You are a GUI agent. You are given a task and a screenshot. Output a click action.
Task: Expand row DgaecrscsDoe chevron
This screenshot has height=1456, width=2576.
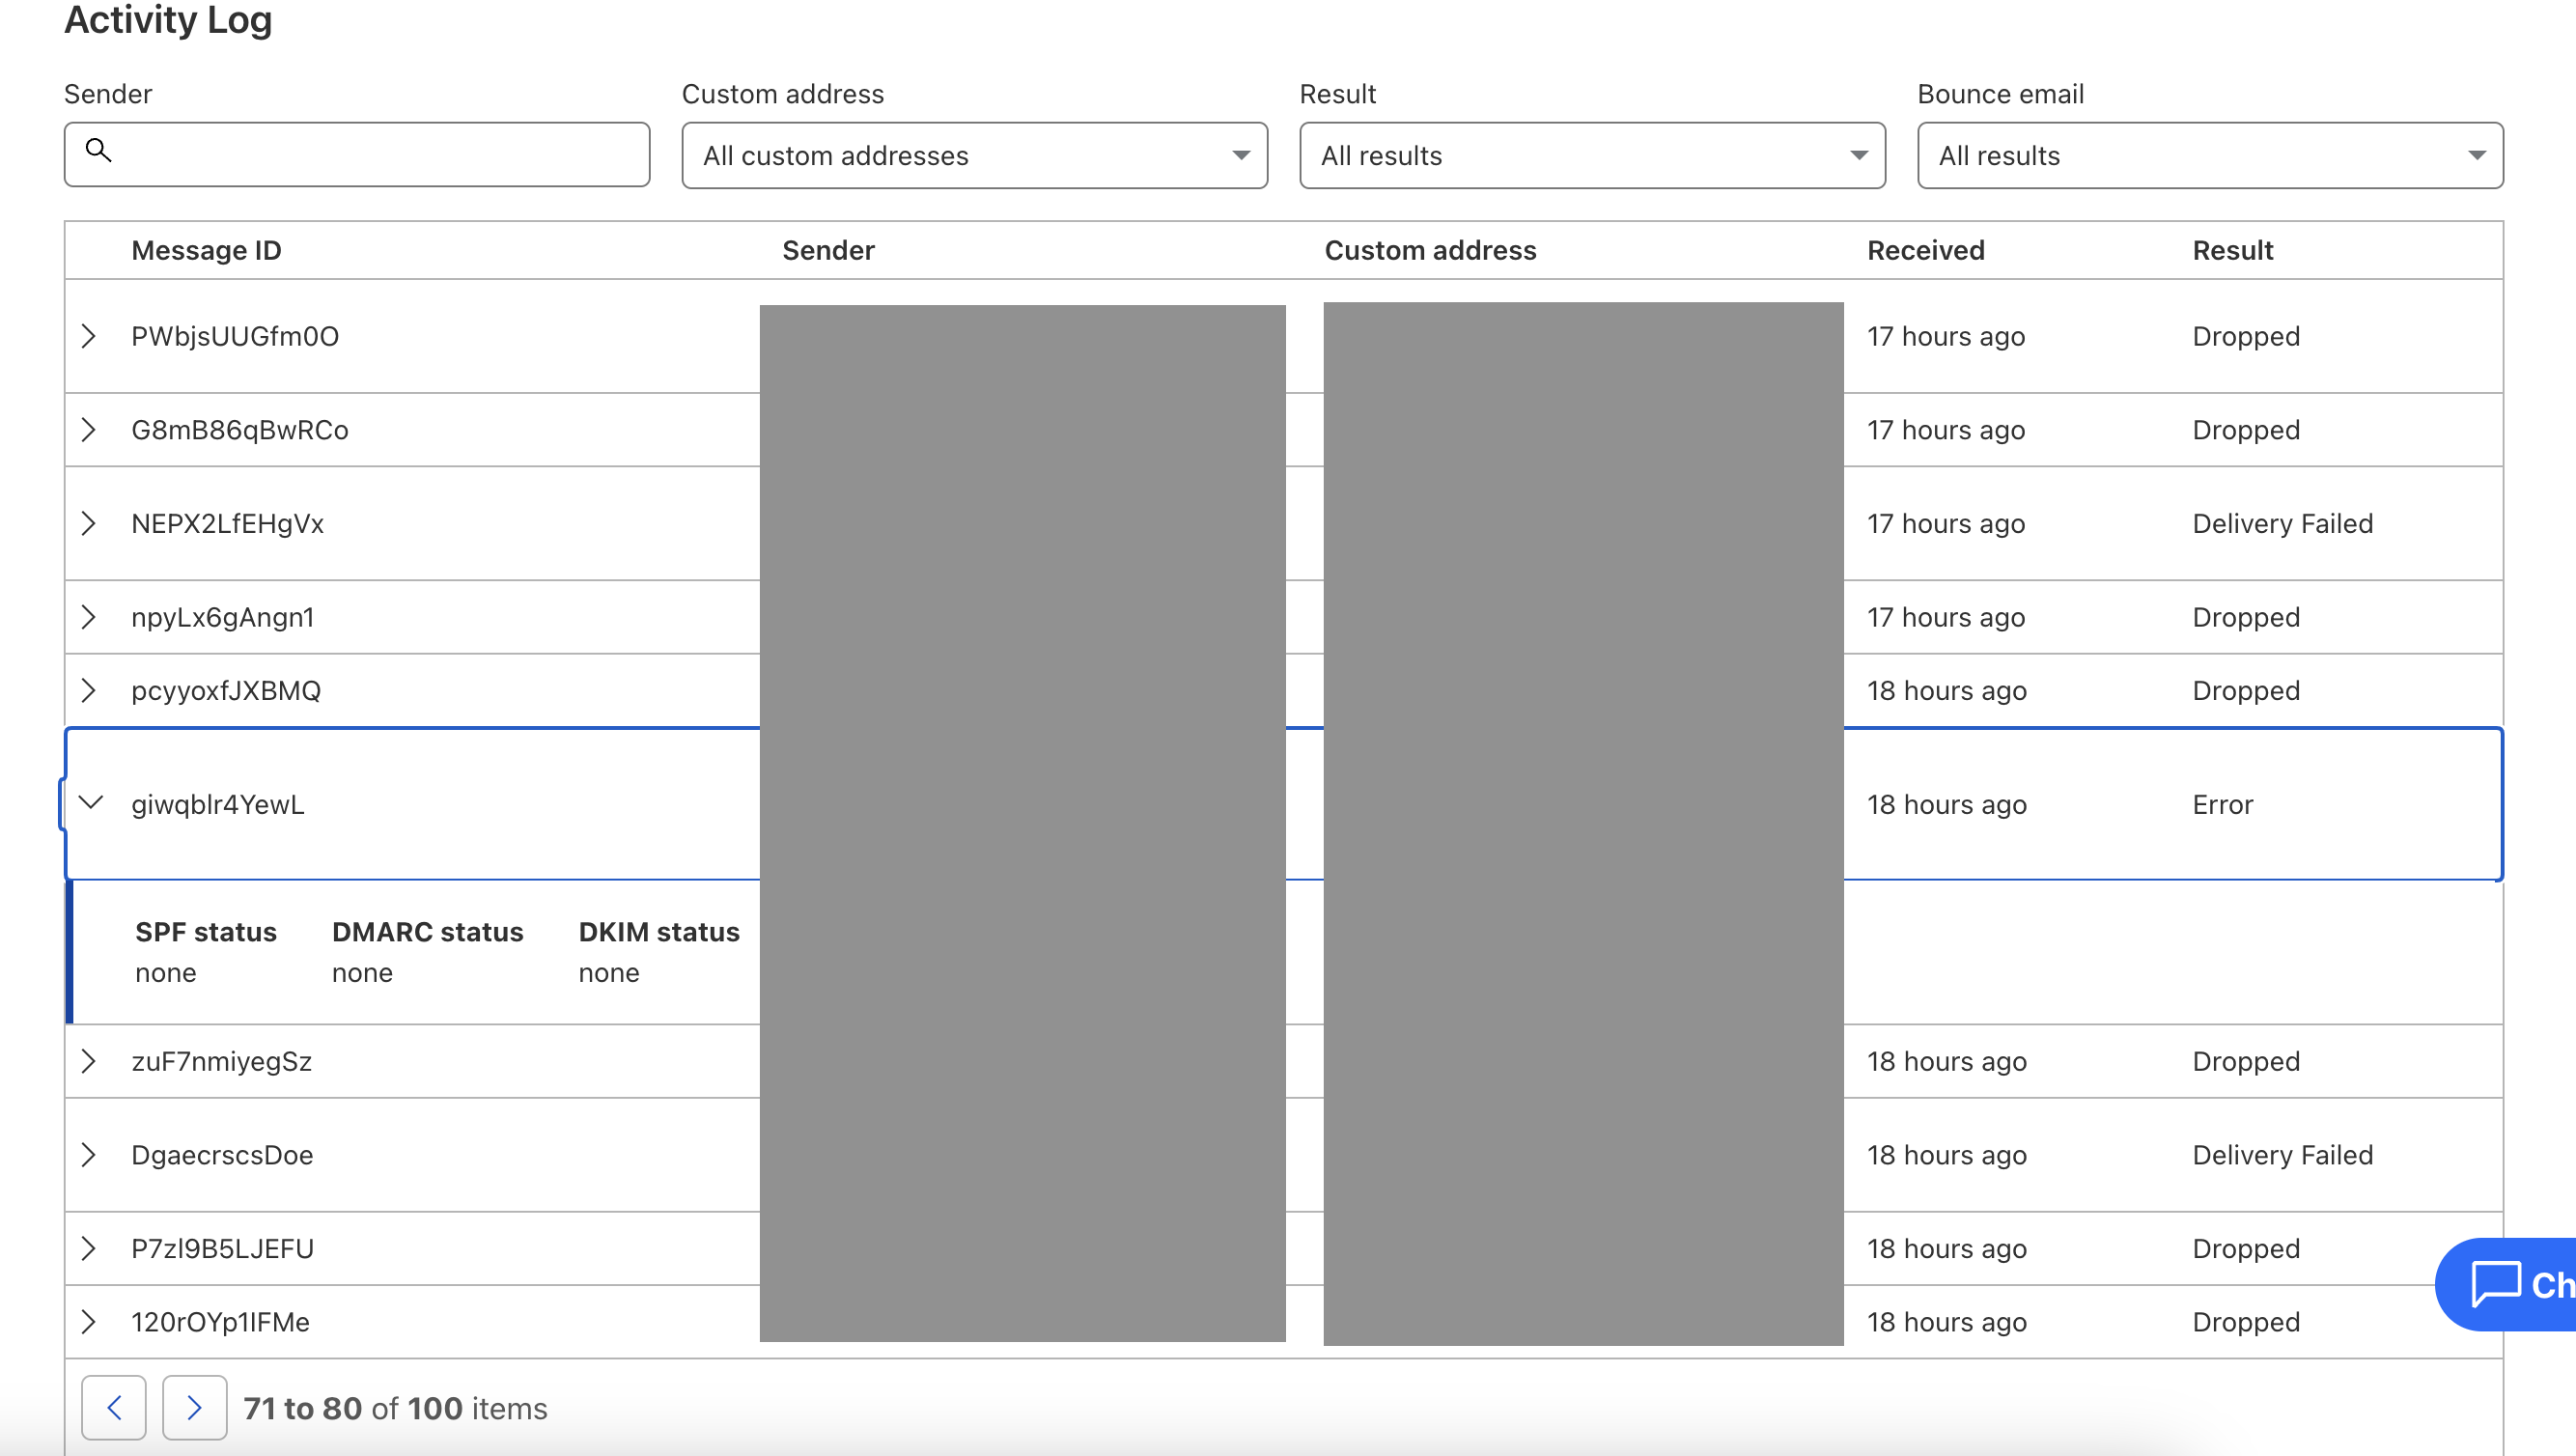tap(89, 1155)
